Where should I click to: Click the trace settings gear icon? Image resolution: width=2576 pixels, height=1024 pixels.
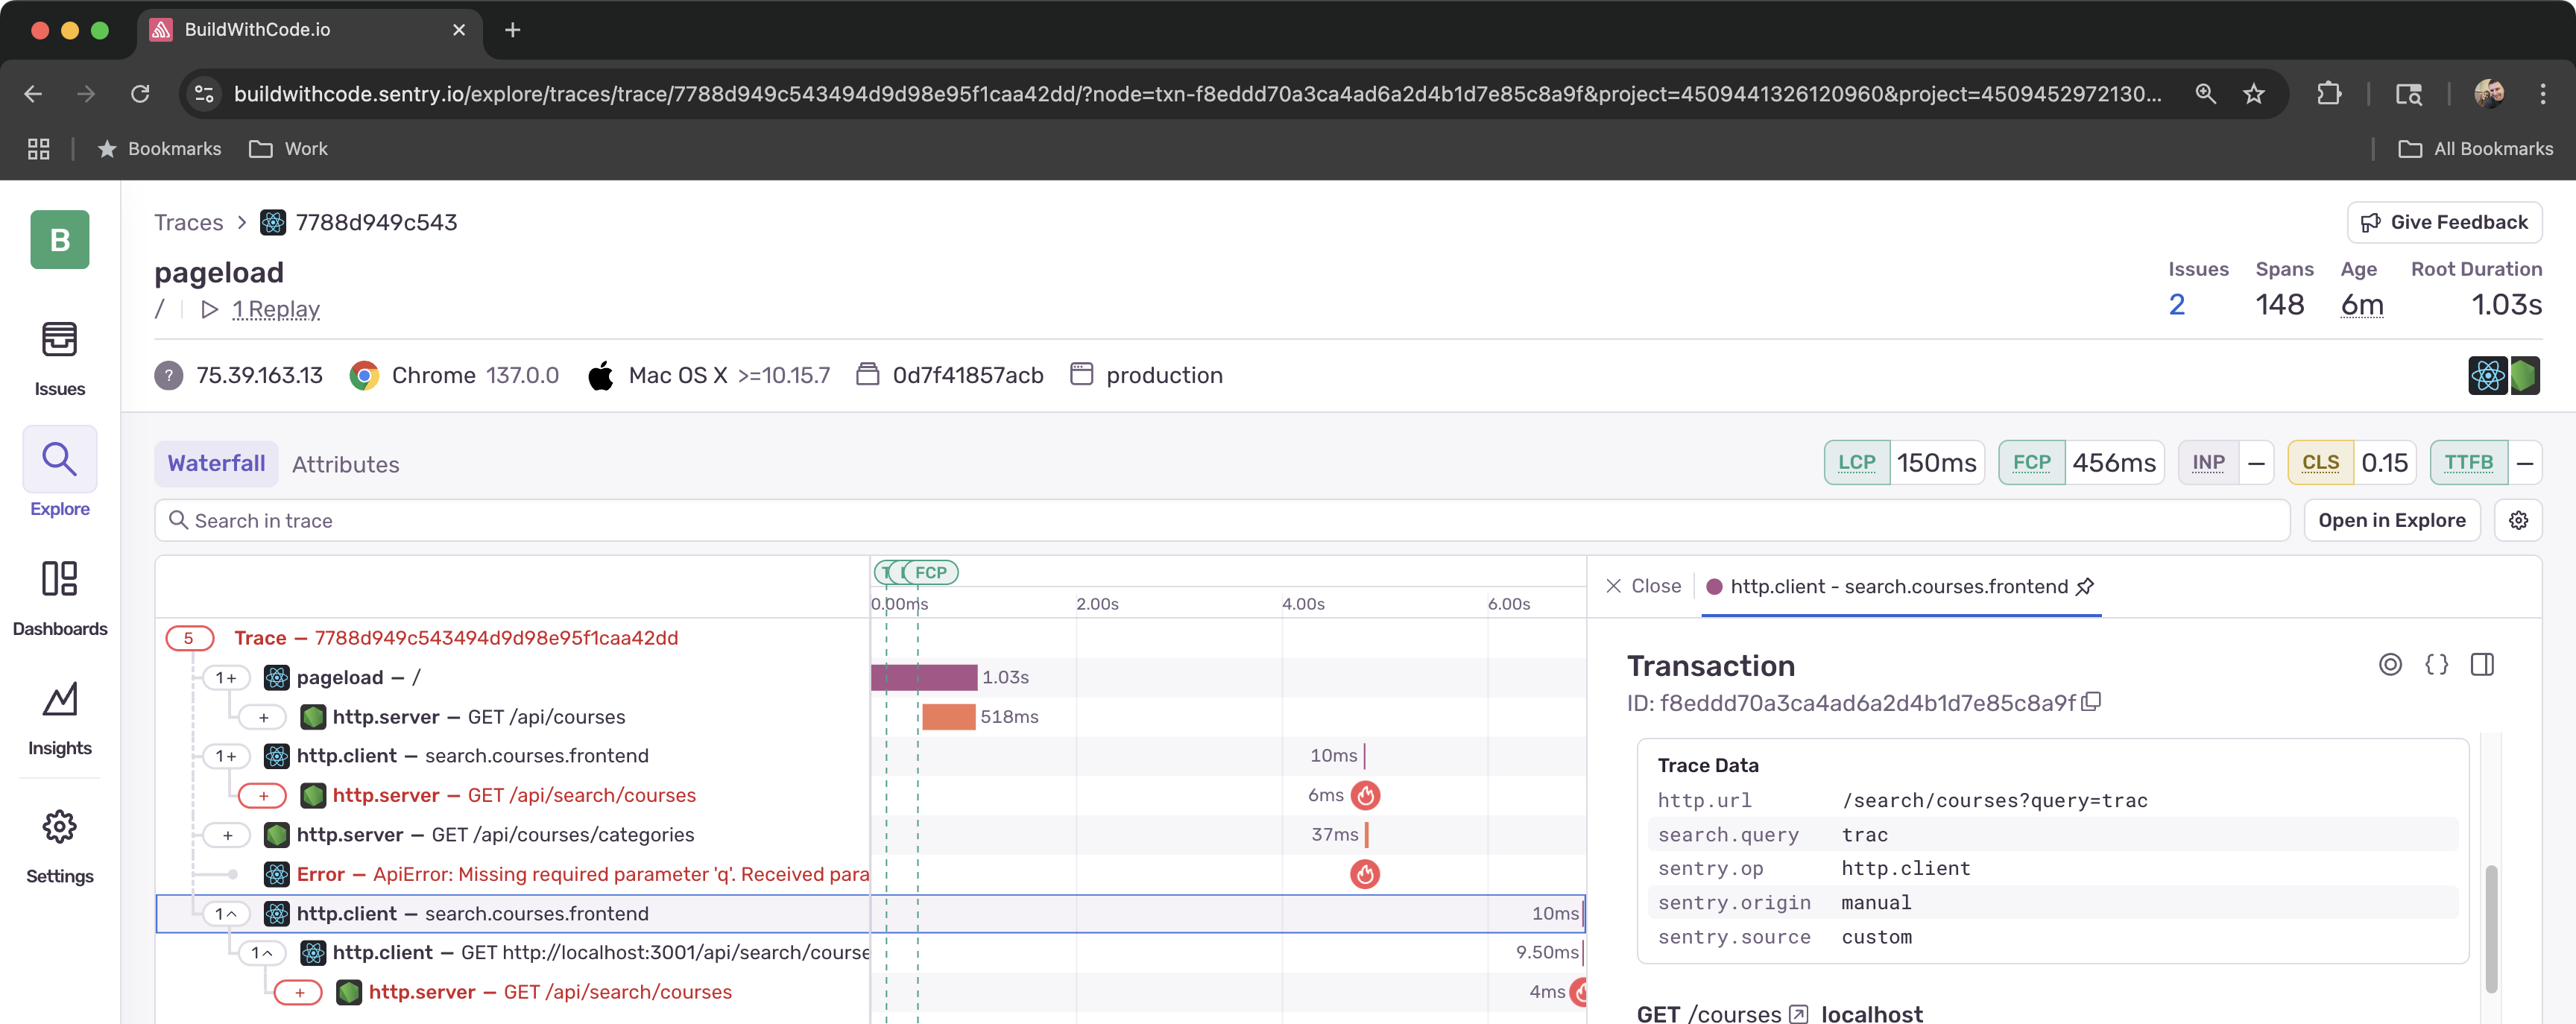2518,520
